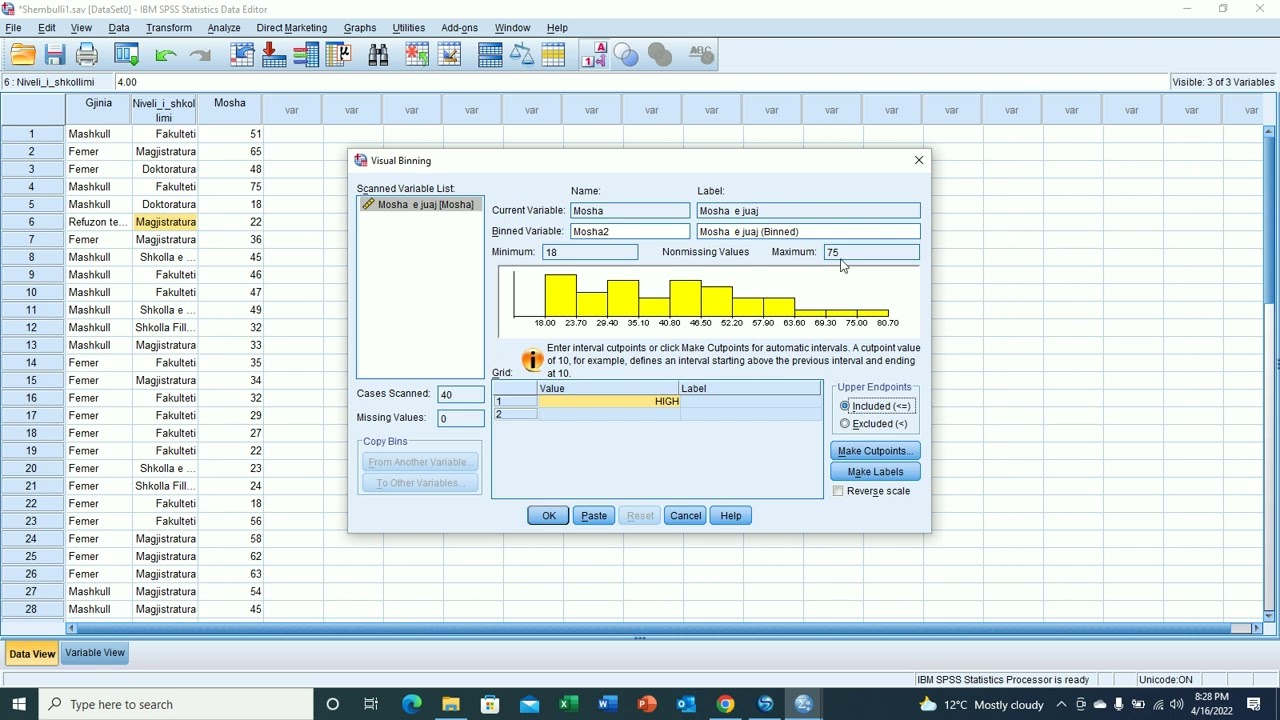Print using the printer toolbar icon

pos(87,55)
